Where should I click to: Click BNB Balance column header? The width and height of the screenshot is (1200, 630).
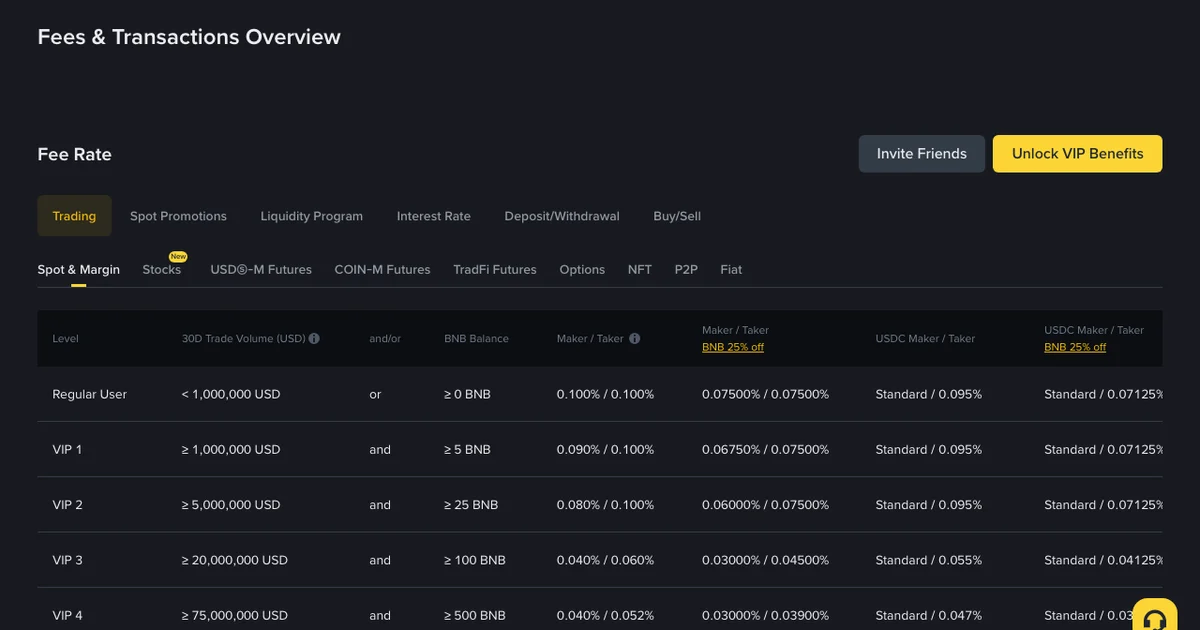(x=476, y=339)
